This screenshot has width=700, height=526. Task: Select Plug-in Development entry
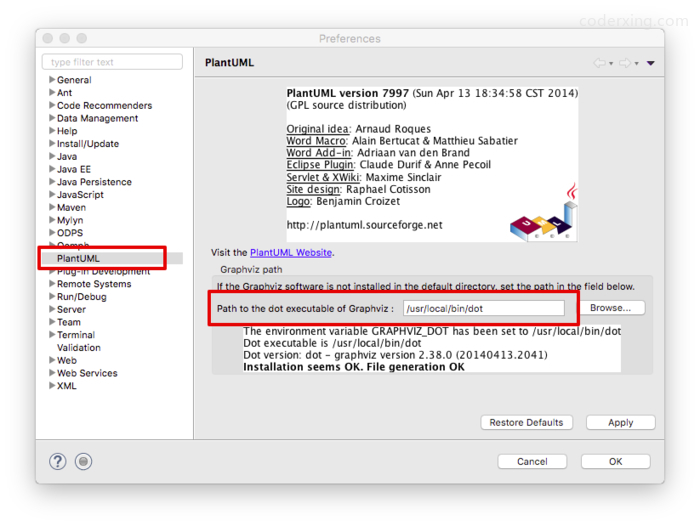pos(103,271)
